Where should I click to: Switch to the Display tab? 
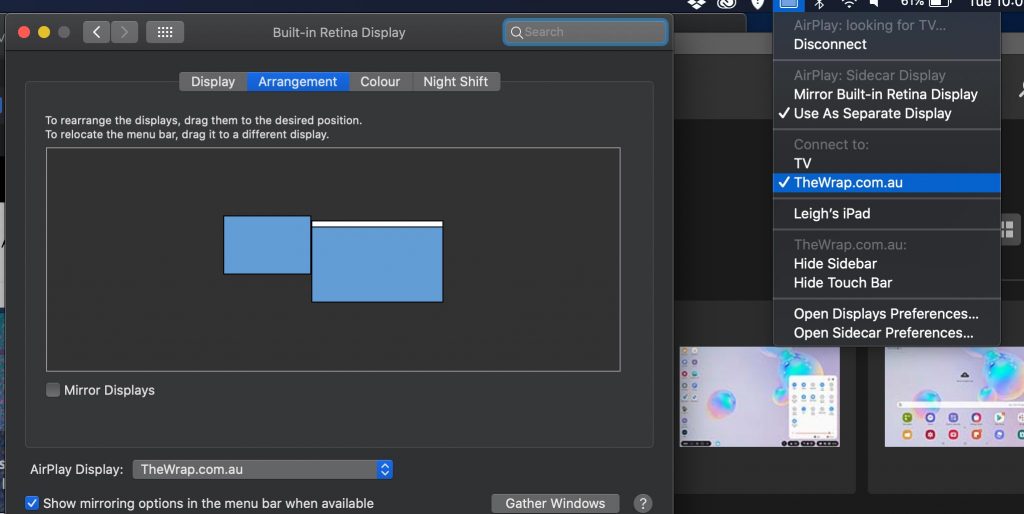pyautogui.click(x=213, y=82)
